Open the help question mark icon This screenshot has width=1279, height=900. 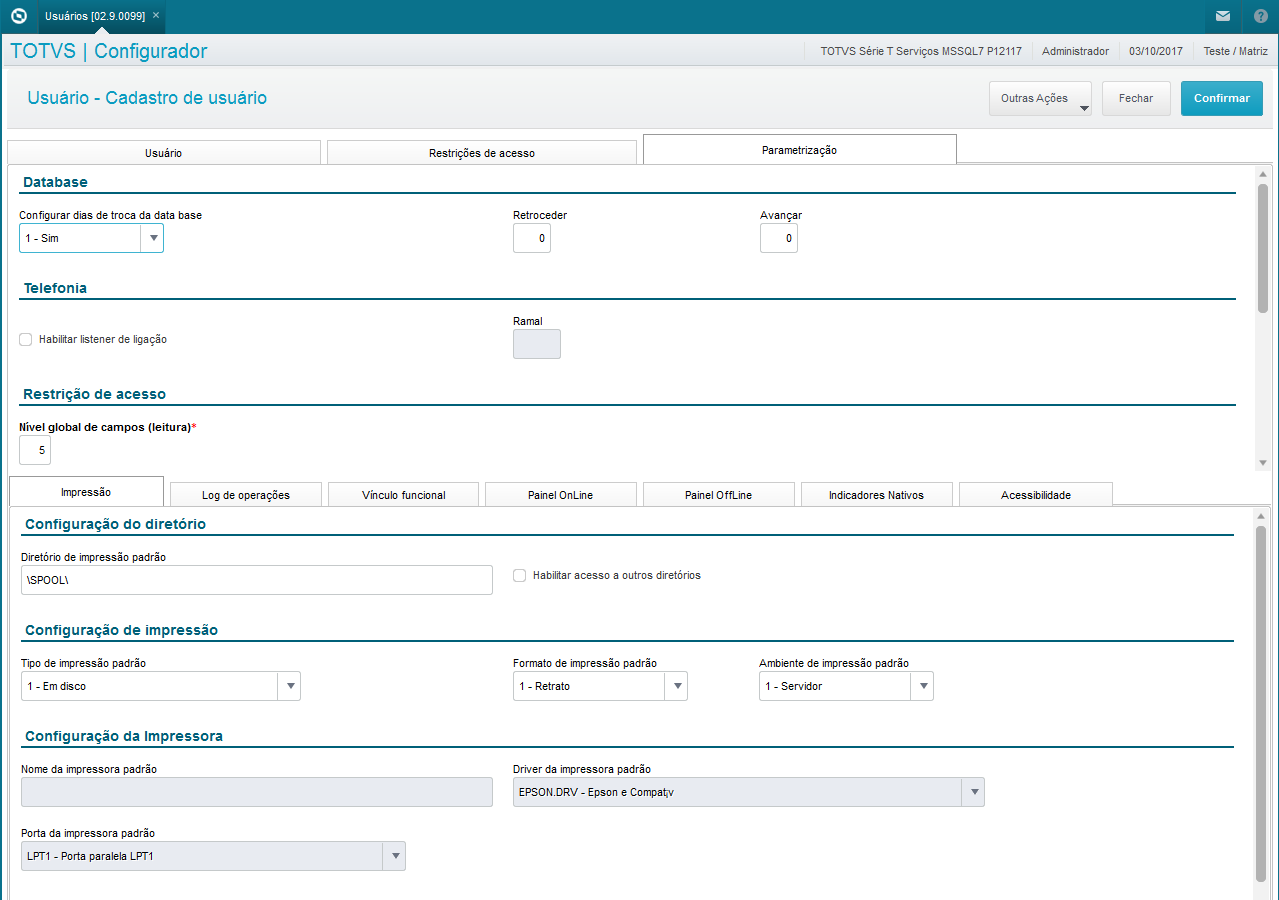[1260, 16]
